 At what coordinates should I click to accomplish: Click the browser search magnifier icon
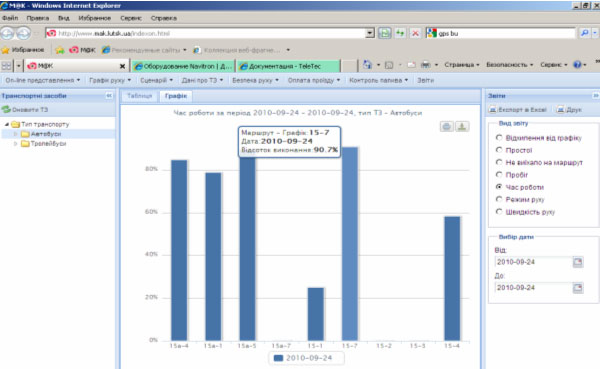[x=584, y=33]
